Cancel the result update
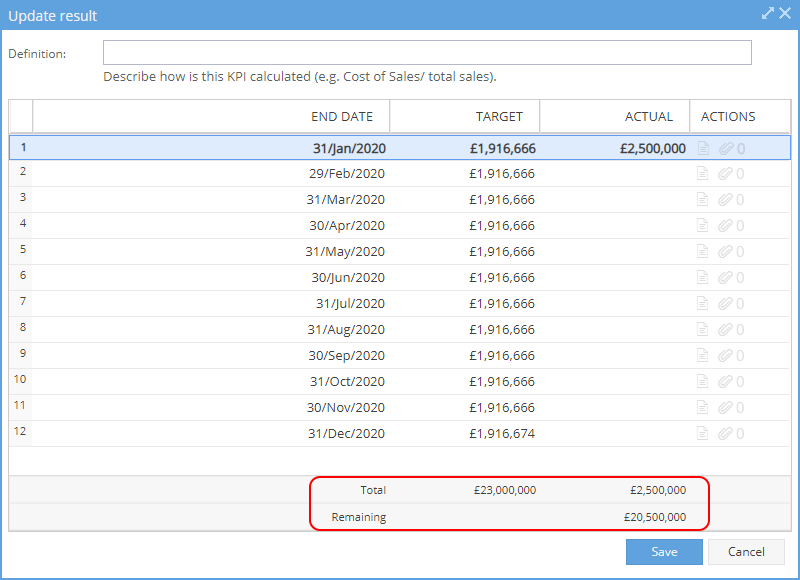Image resolution: width=800 pixels, height=580 pixels. click(x=746, y=552)
